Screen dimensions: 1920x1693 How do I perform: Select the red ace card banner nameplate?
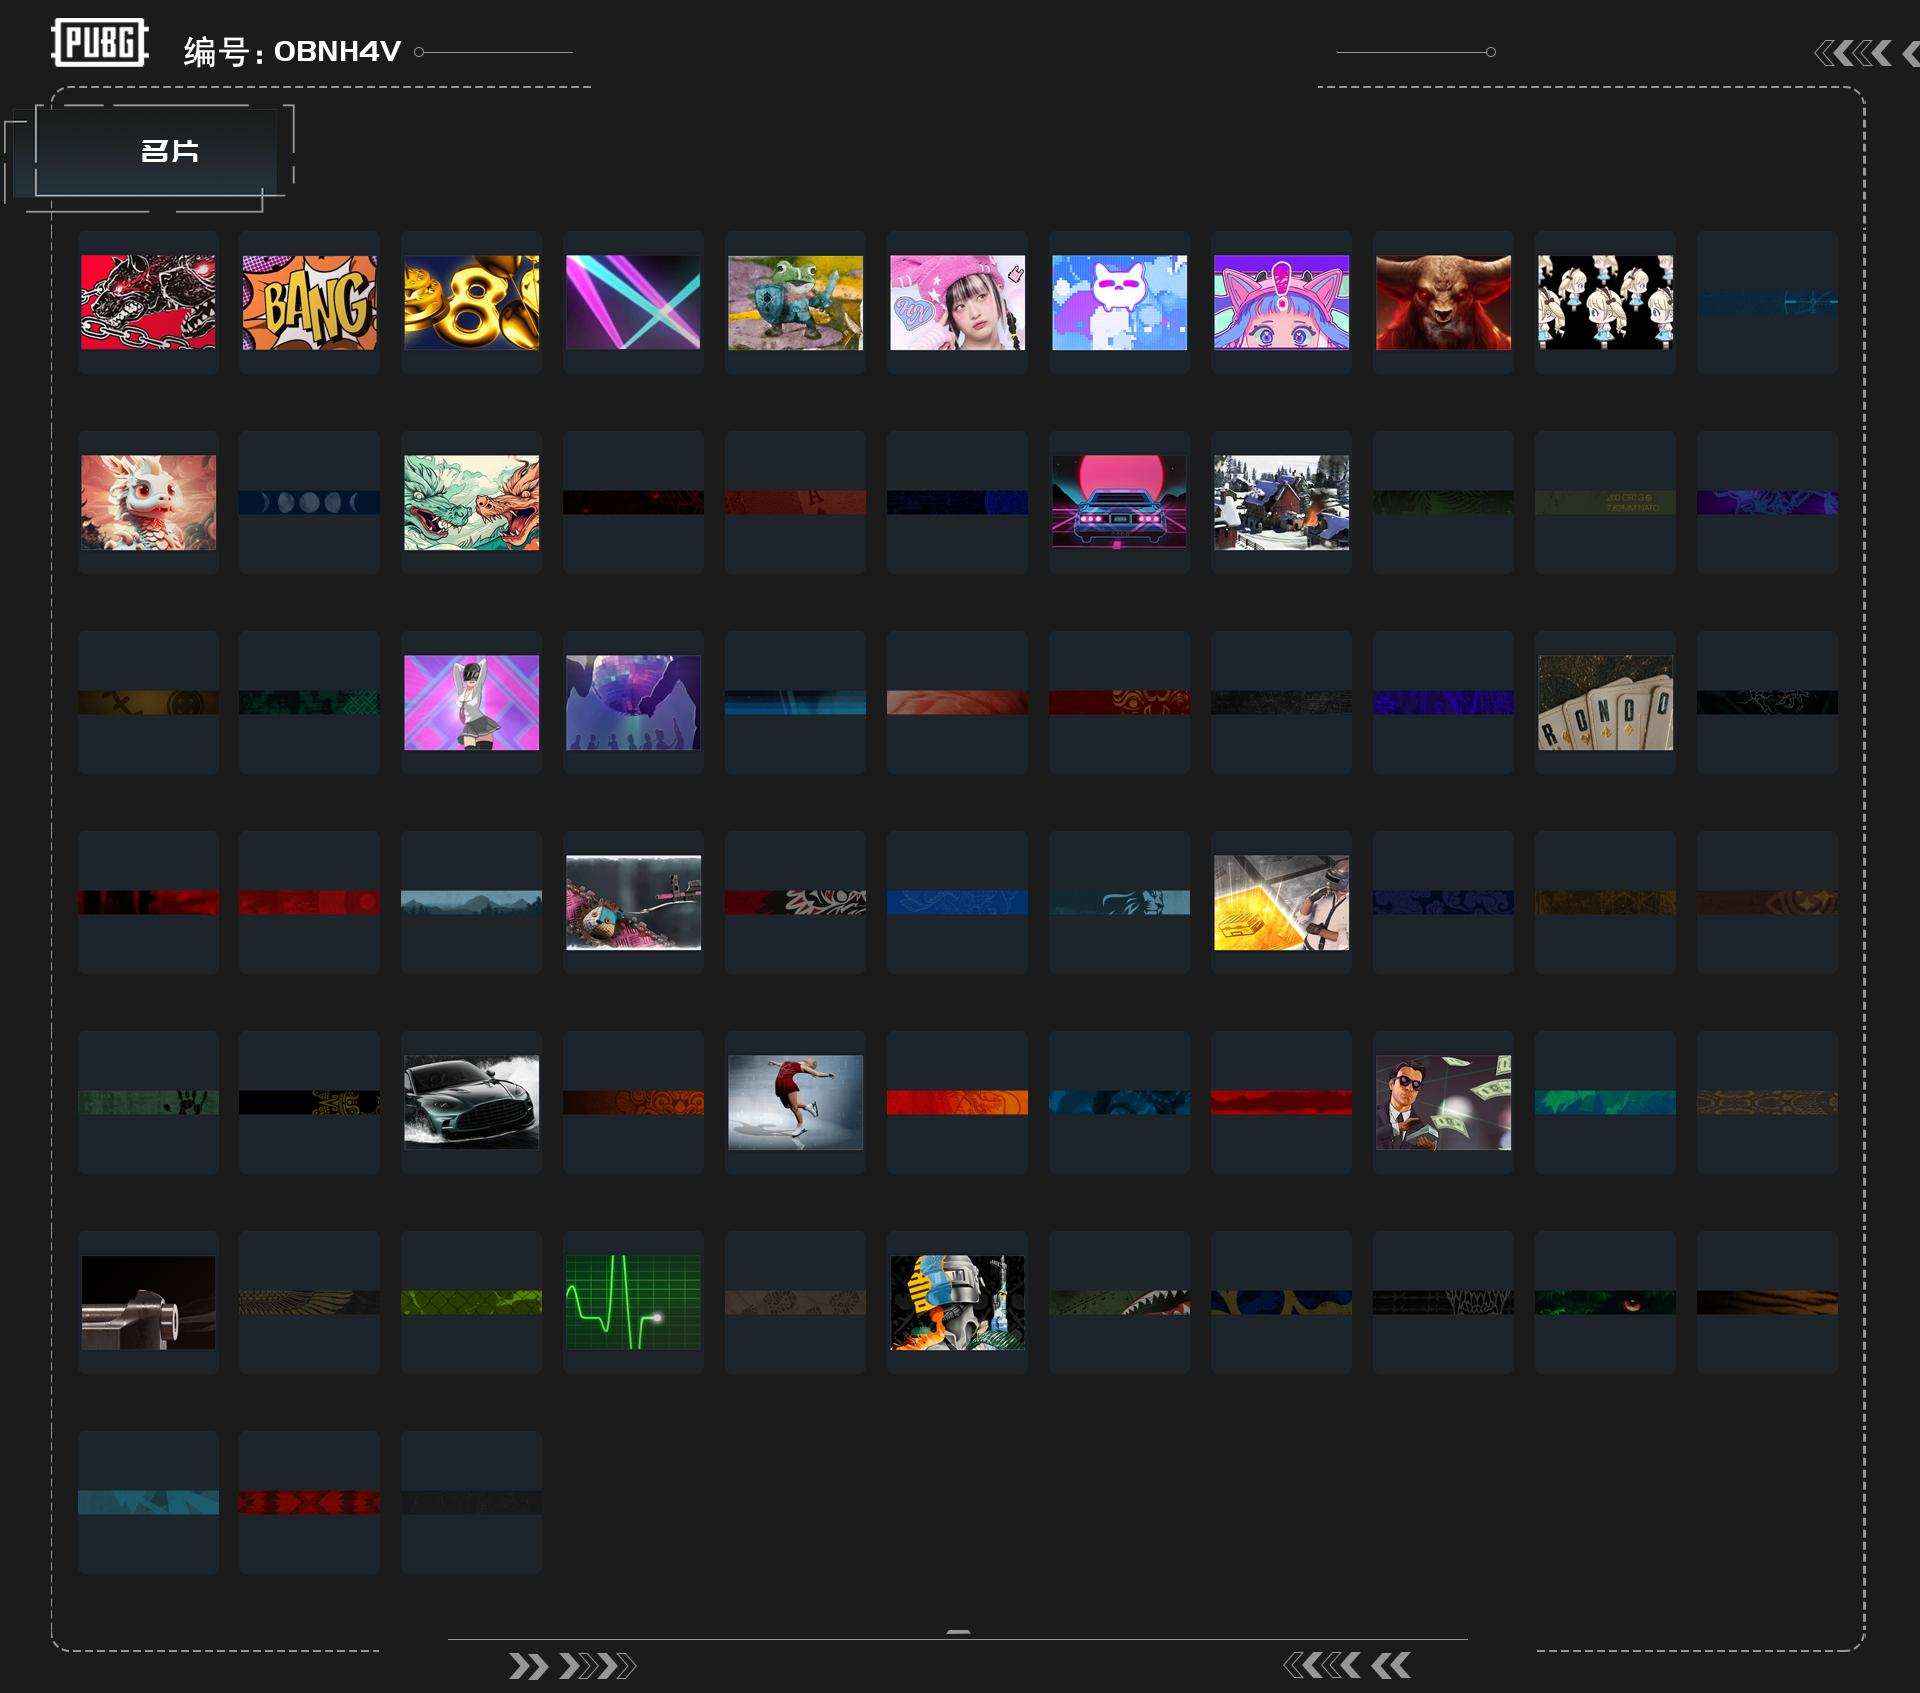pyautogui.click(x=796, y=502)
